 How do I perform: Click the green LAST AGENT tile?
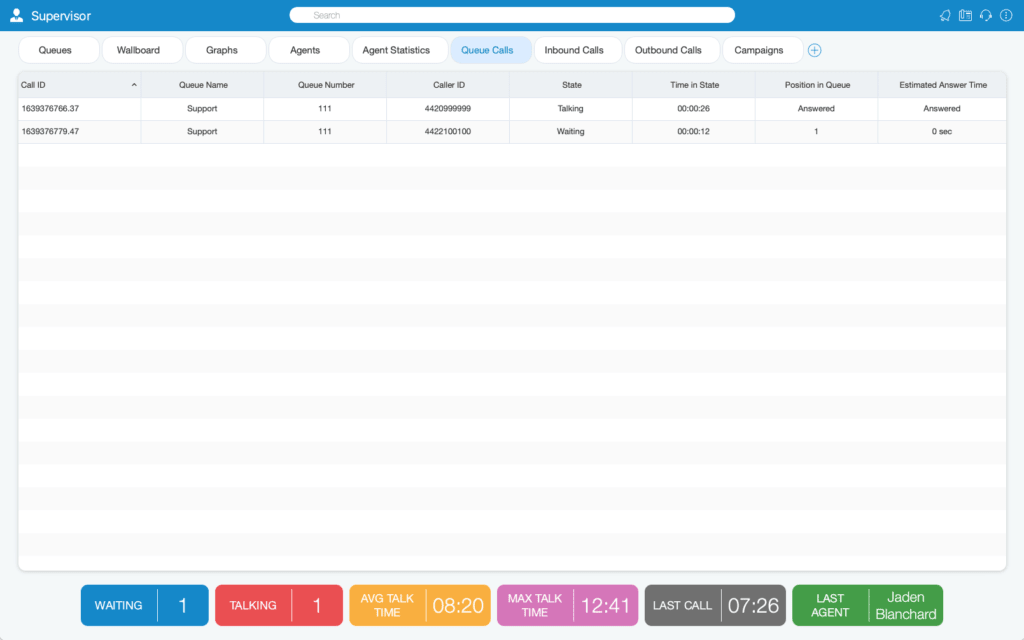click(x=867, y=605)
